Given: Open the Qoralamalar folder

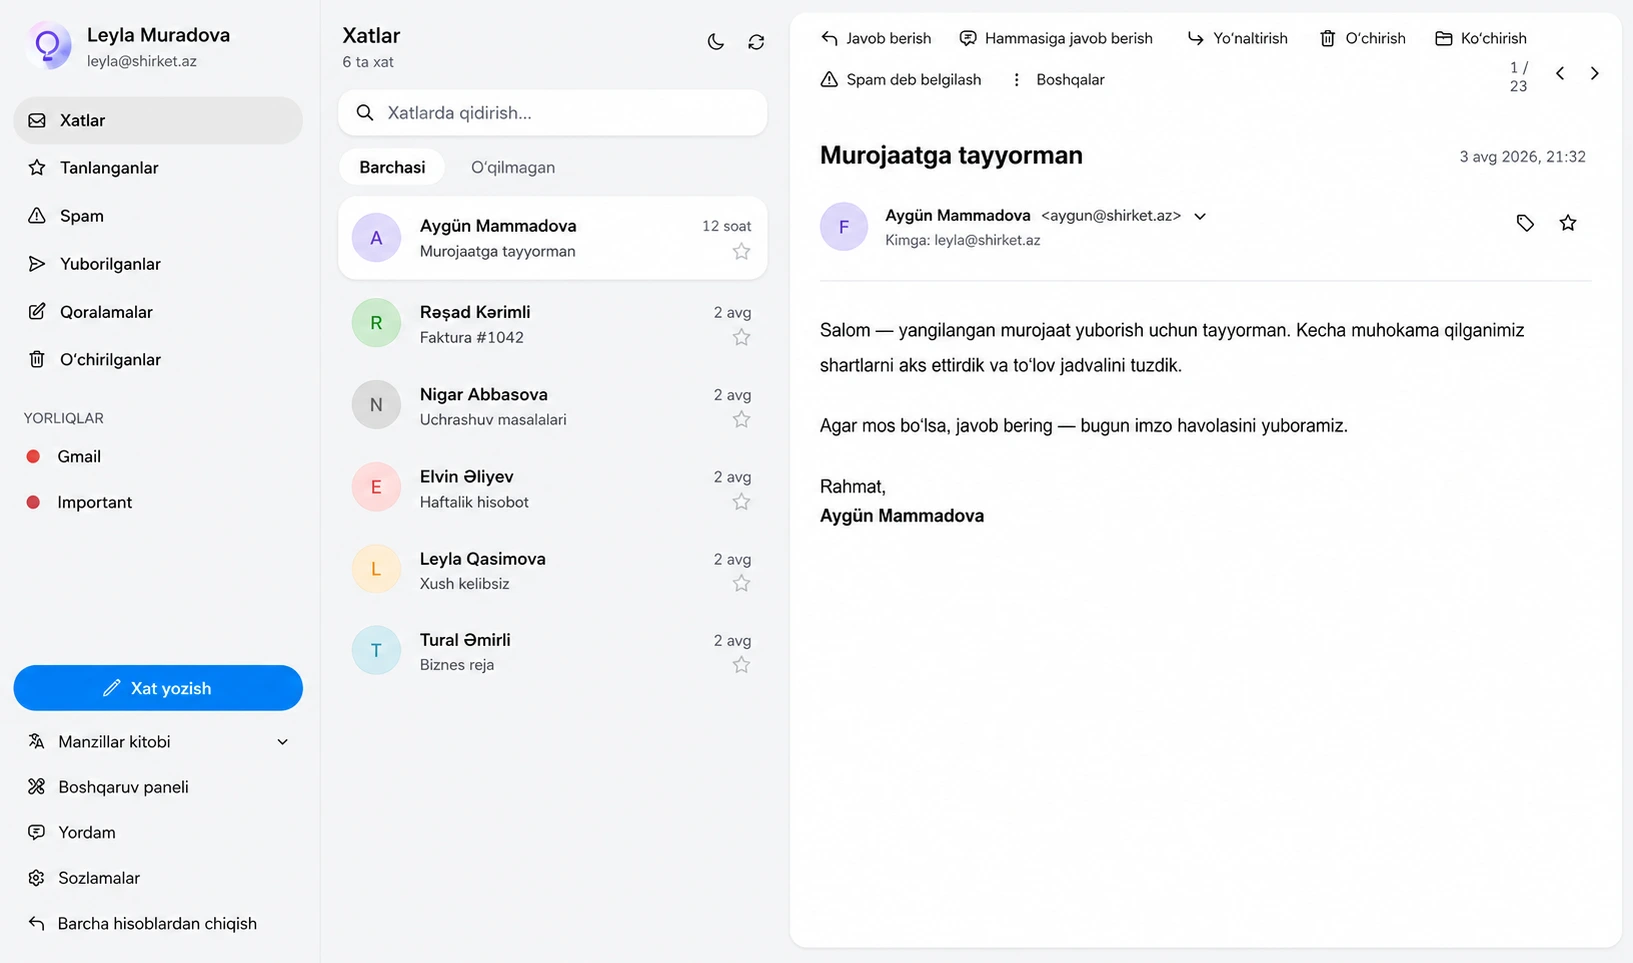Looking at the screenshot, I should (158, 312).
